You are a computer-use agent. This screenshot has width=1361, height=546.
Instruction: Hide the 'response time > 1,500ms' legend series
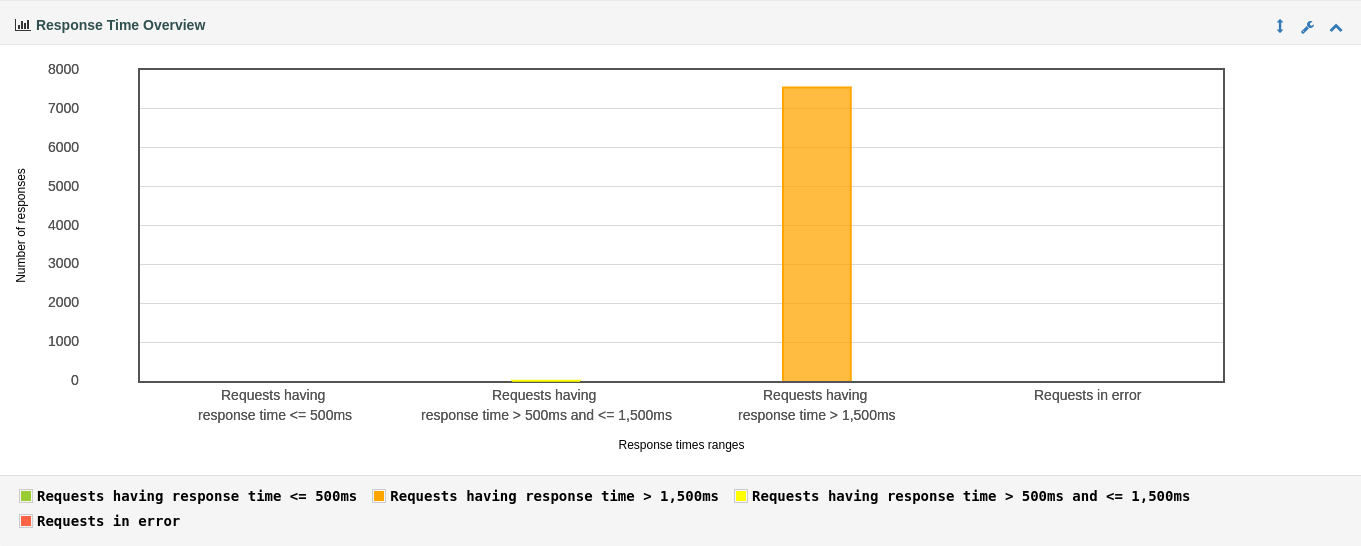coord(554,496)
